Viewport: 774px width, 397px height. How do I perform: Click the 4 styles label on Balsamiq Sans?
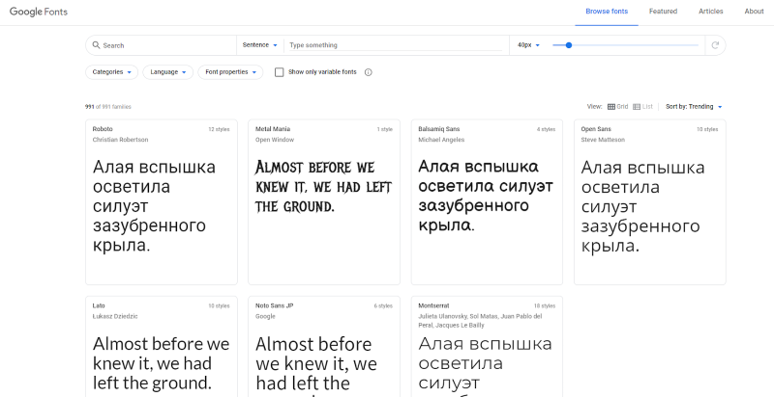coord(546,129)
